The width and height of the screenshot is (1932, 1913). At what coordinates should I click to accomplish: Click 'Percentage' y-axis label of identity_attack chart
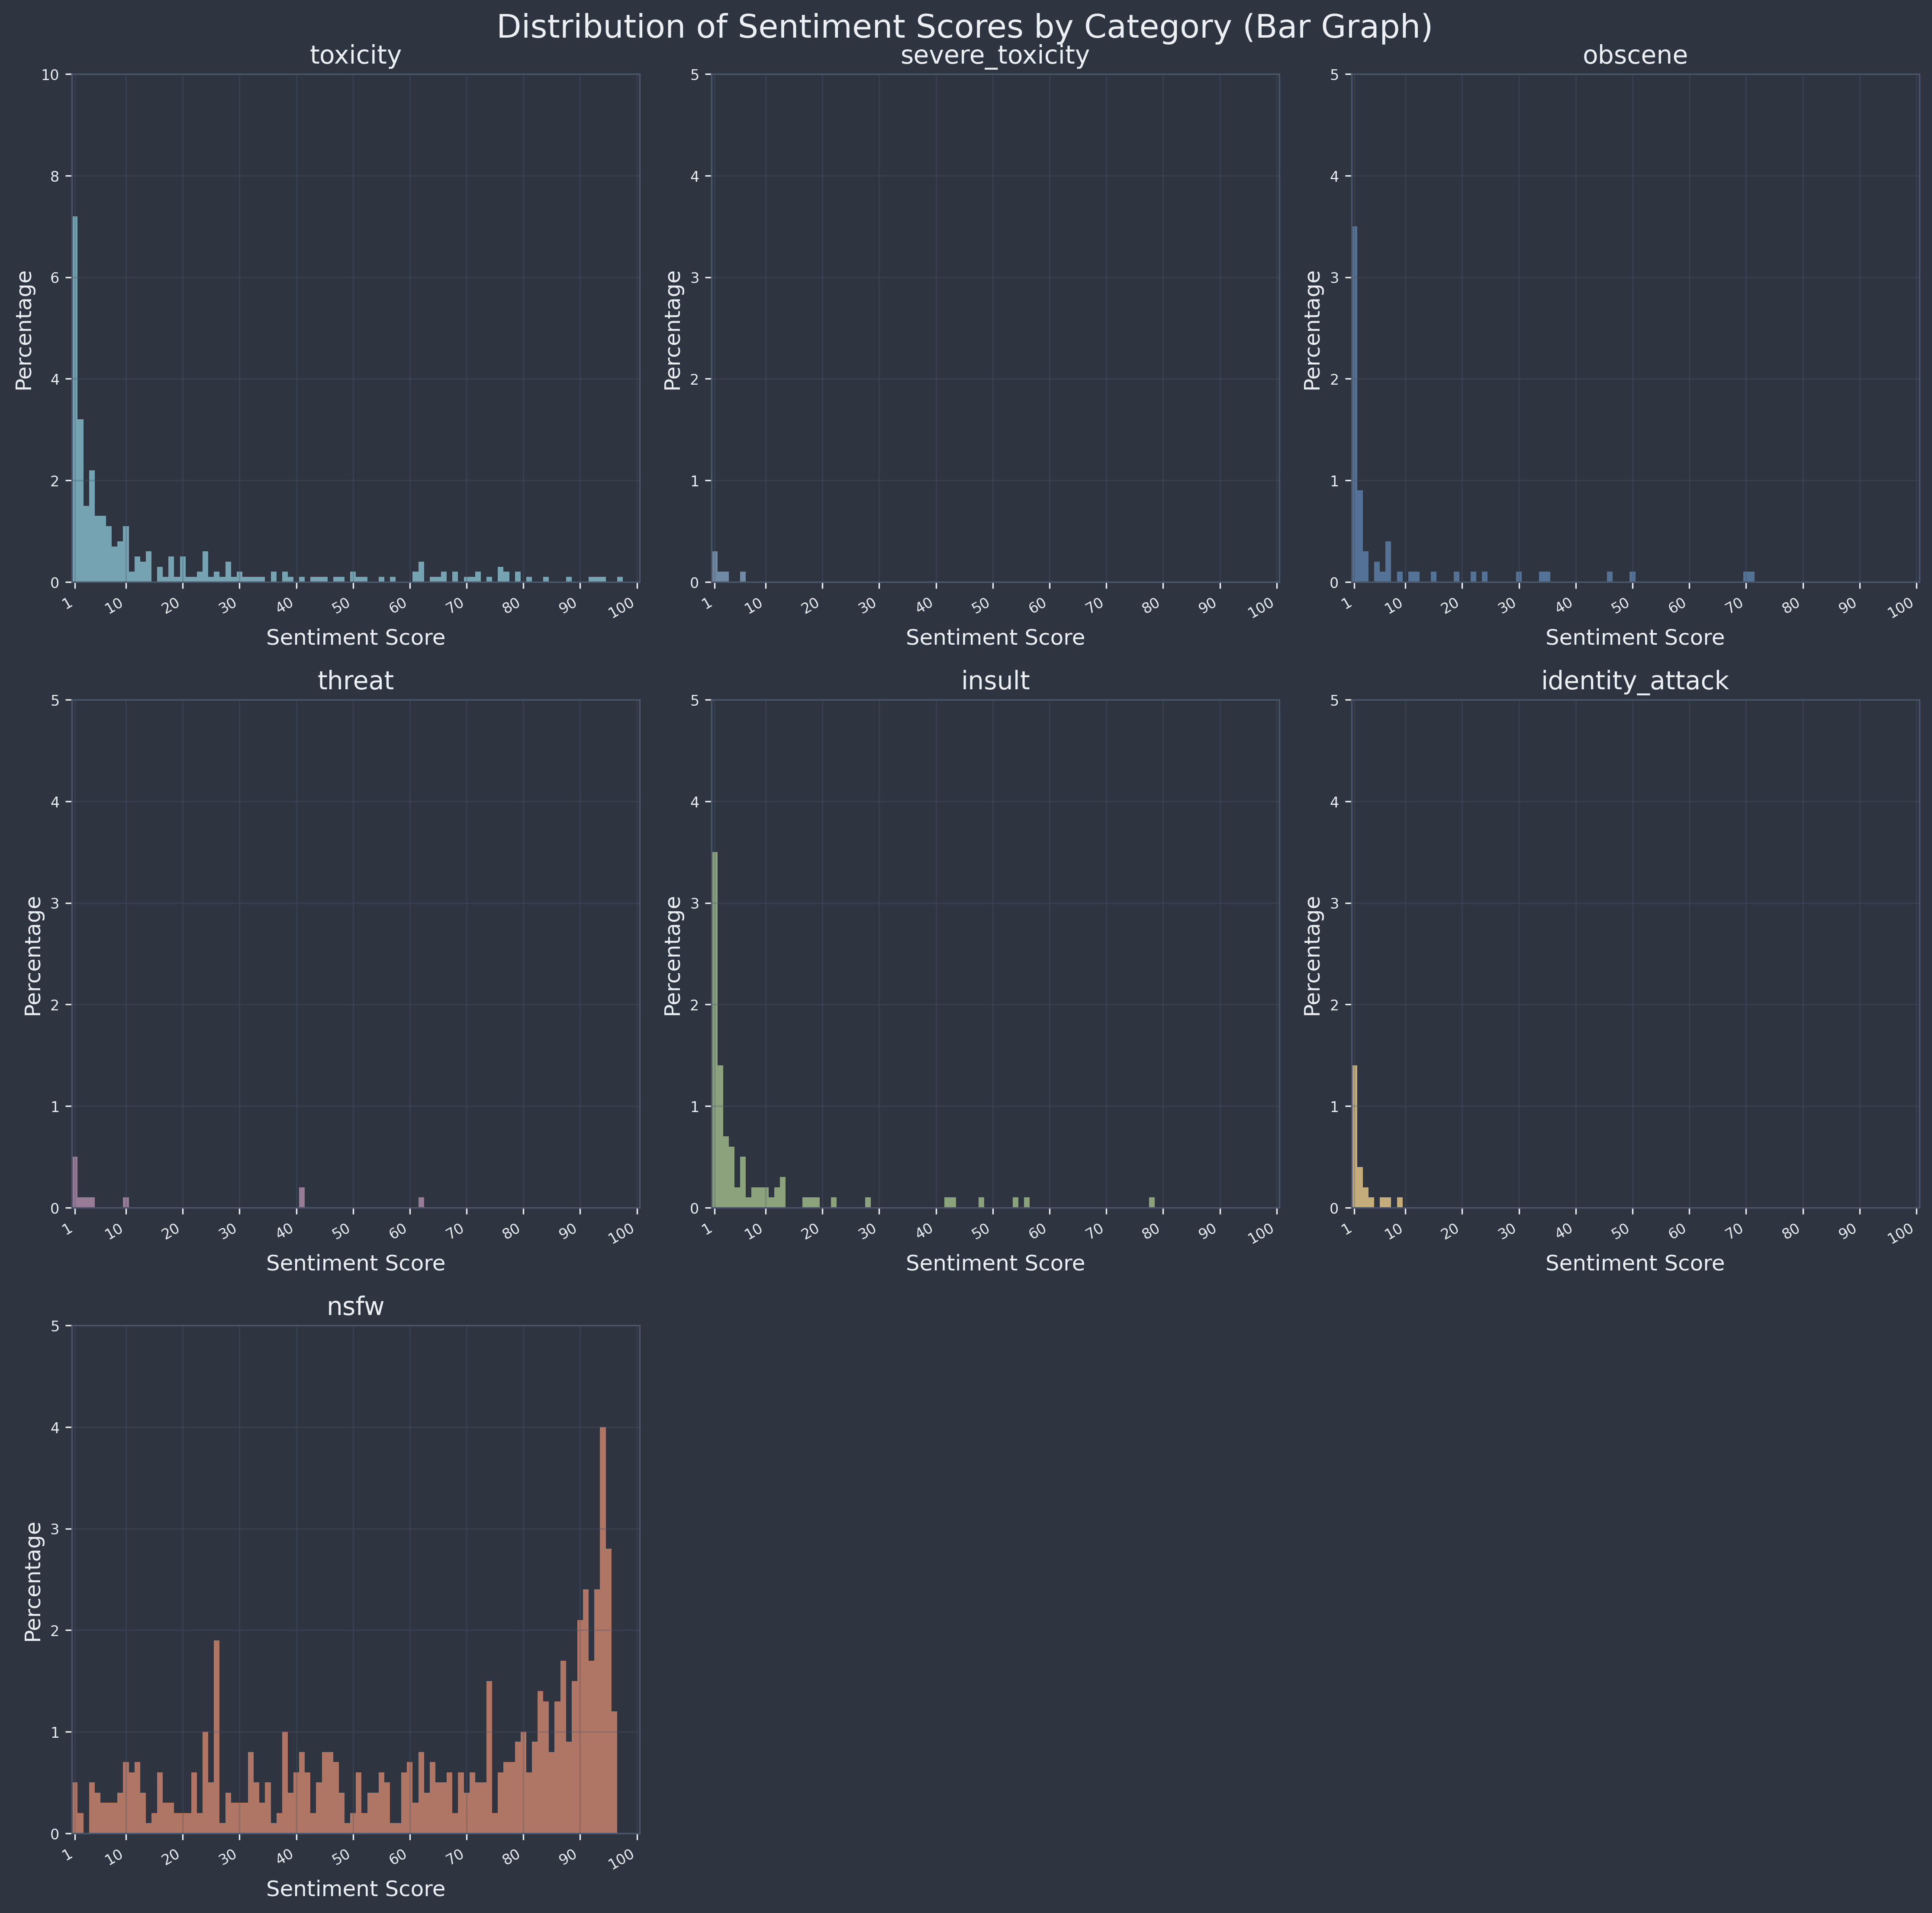[x=1313, y=955]
